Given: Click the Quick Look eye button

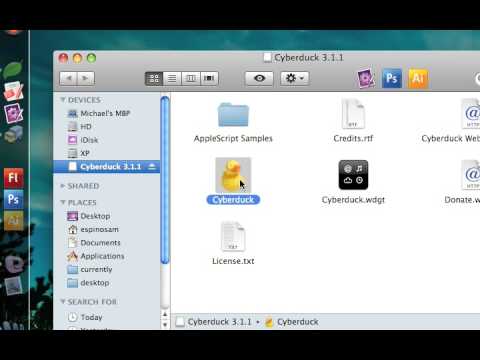Looking at the screenshot, I should pos(259,78).
